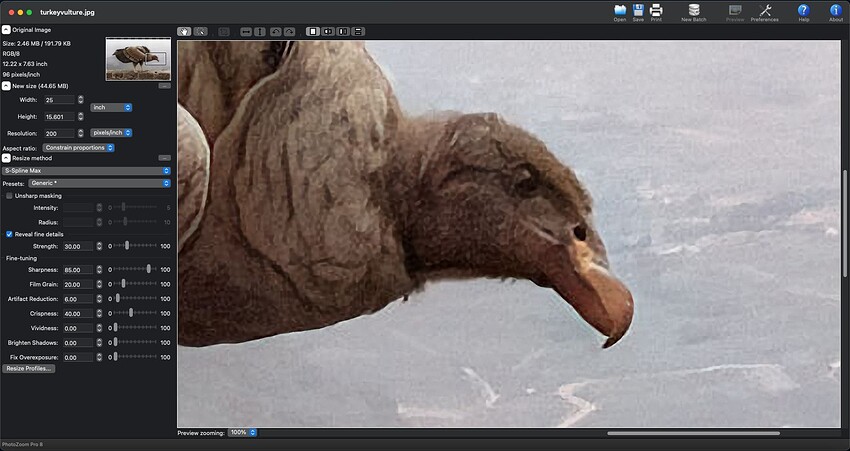Open the inch units dropdown
The height and width of the screenshot is (451, 850).
(x=111, y=107)
